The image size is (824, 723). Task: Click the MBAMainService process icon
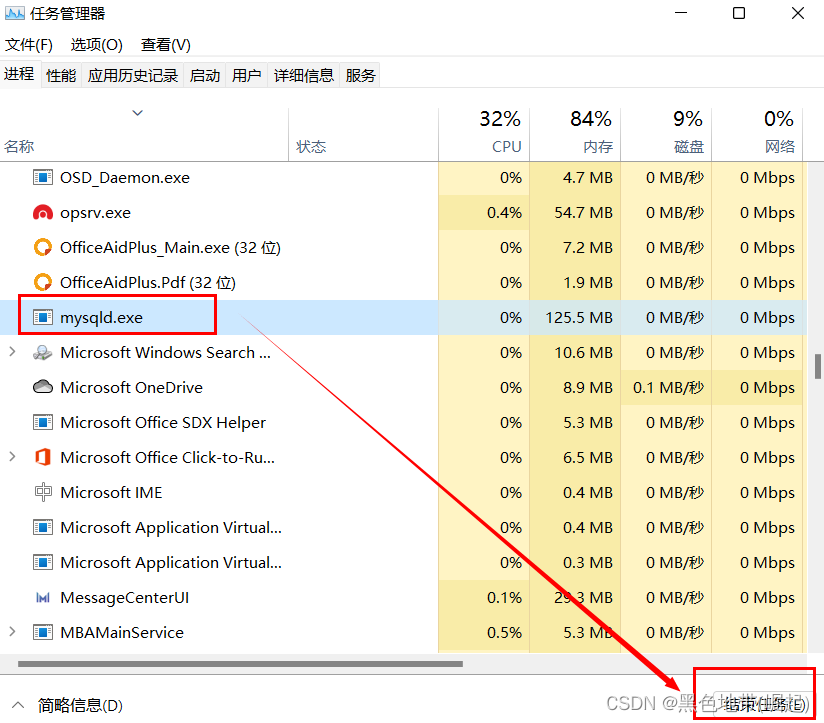pyautogui.click(x=43, y=632)
